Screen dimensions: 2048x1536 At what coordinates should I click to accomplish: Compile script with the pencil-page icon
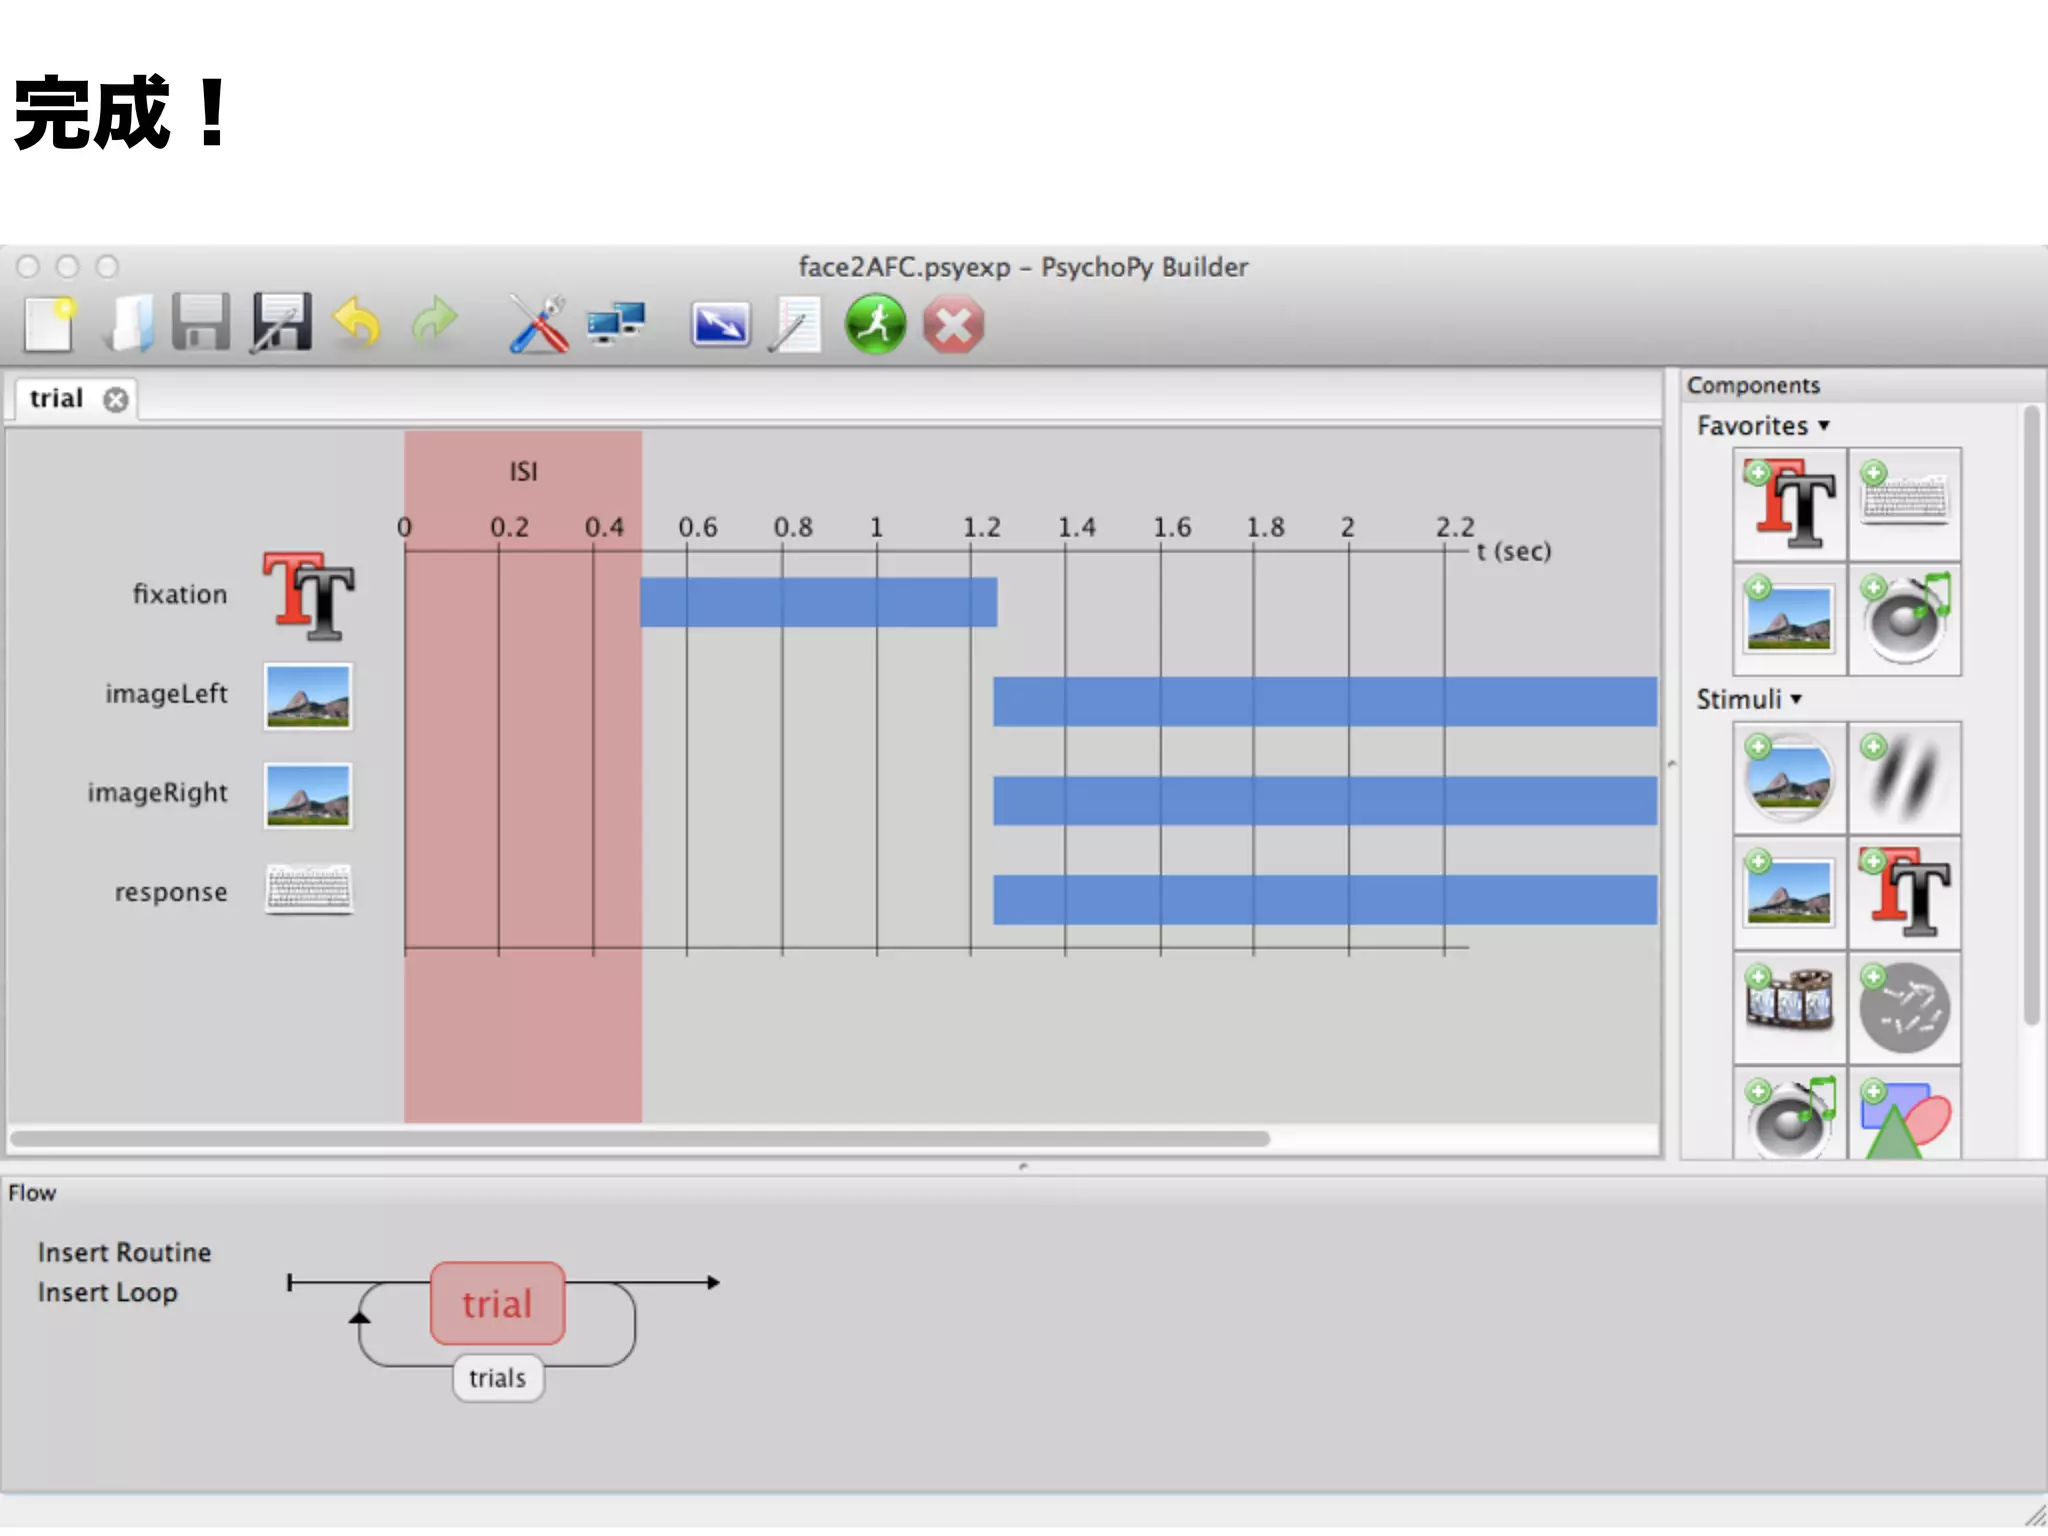(x=795, y=324)
